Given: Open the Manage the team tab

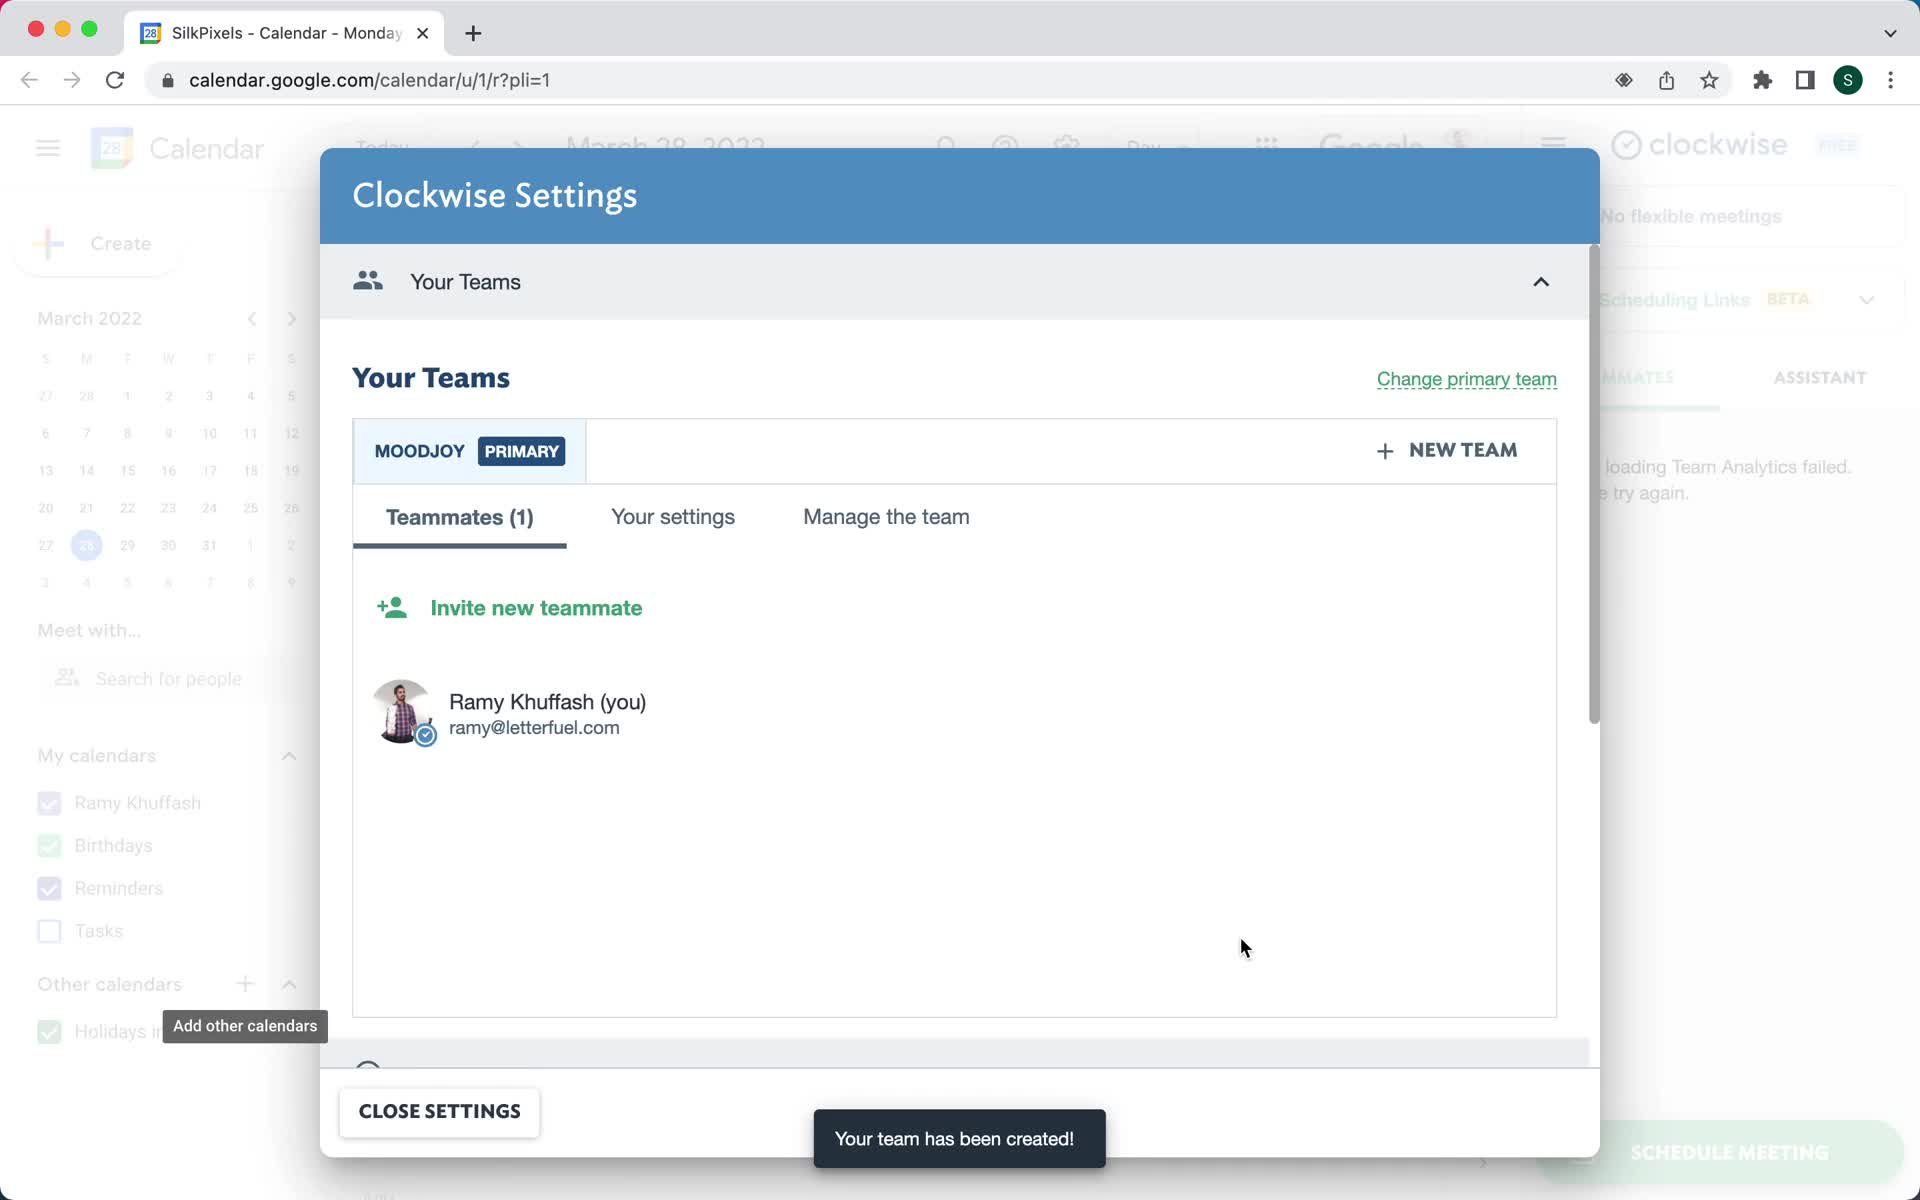Looking at the screenshot, I should pos(886,517).
